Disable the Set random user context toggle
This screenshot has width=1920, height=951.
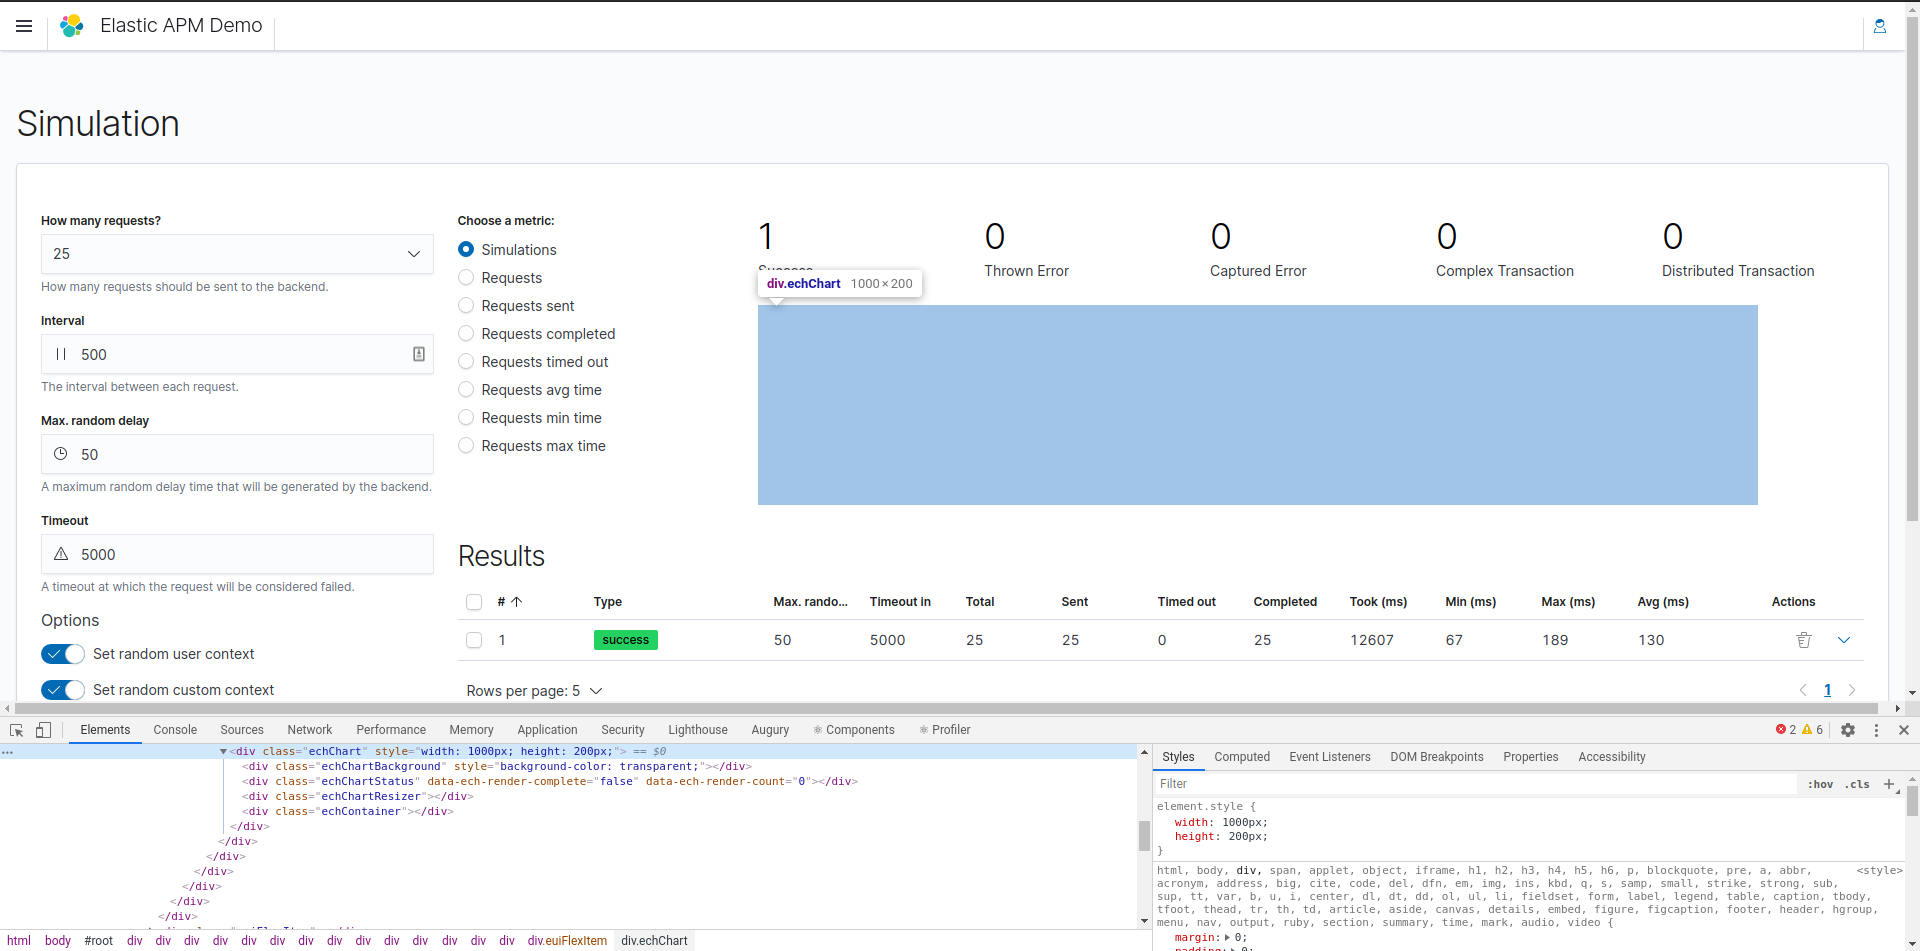[62, 653]
